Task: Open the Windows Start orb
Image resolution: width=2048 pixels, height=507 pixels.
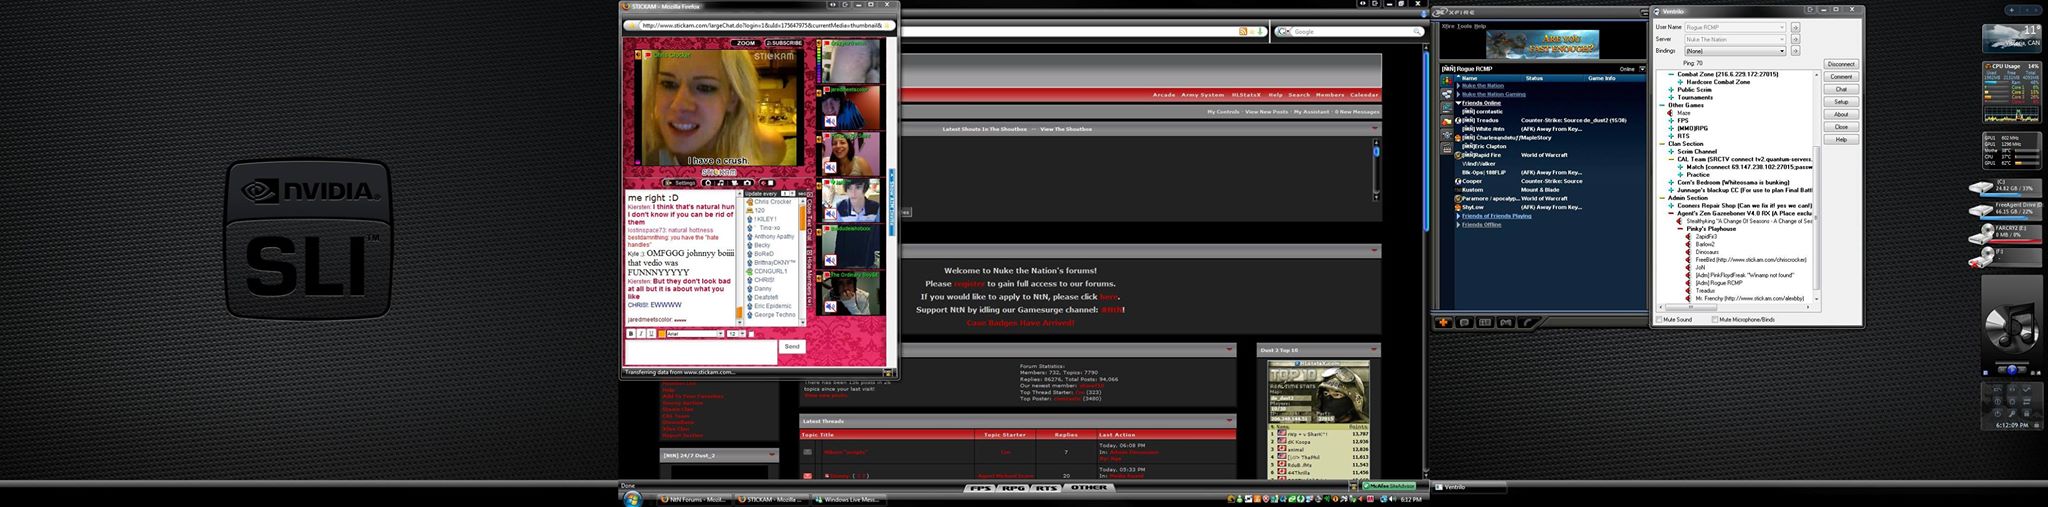Action: [x=632, y=499]
